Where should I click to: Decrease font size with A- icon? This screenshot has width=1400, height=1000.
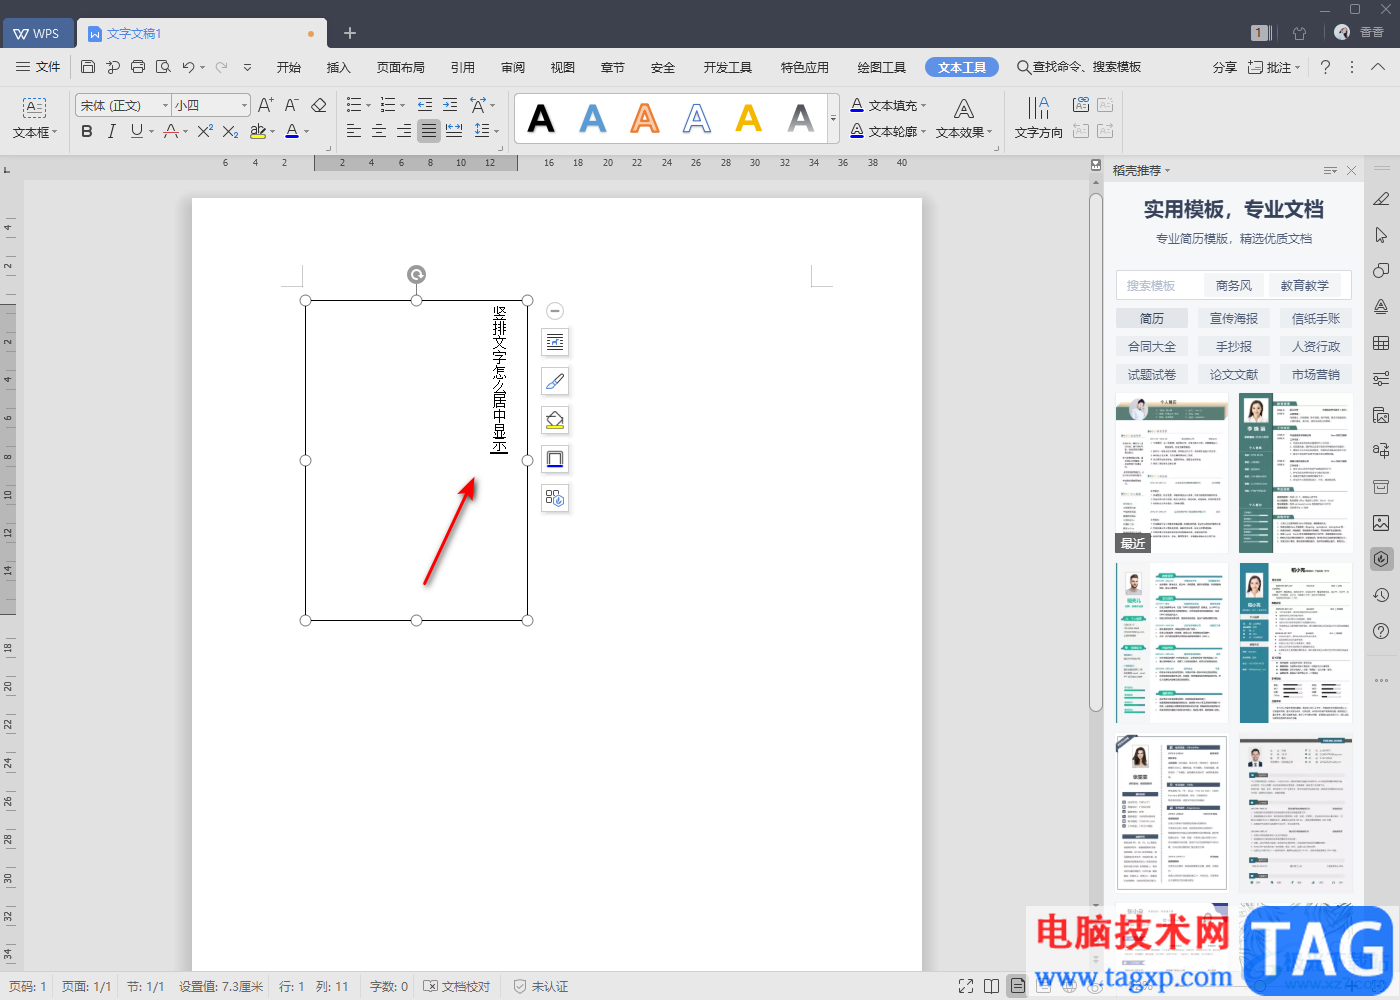[x=291, y=105]
